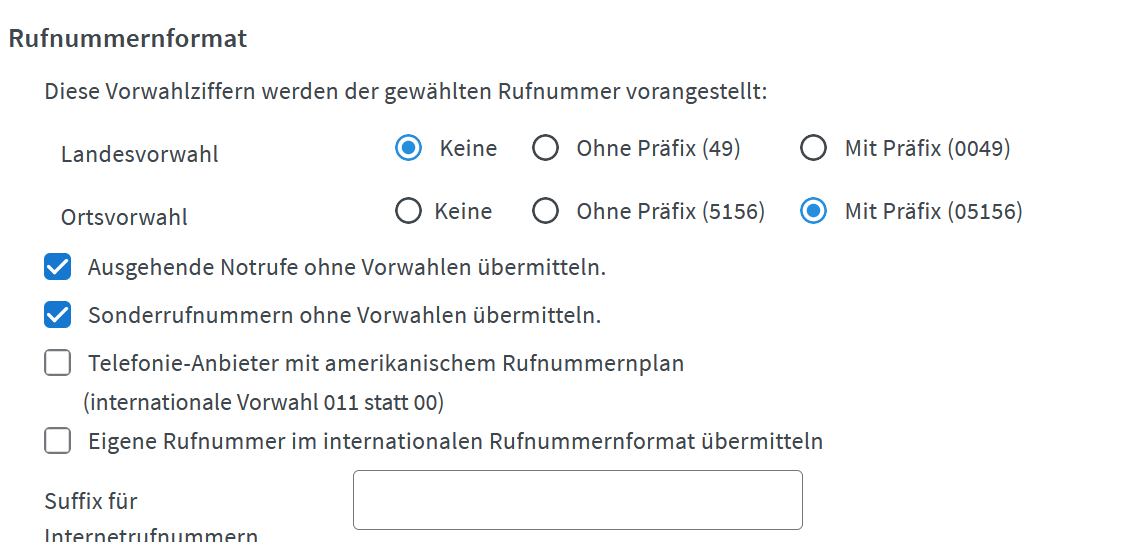Click the 'Telefonie-Anbieter mit amerikanischem Rufnummernplan' label text
The height and width of the screenshot is (542, 1131).
(x=386, y=363)
